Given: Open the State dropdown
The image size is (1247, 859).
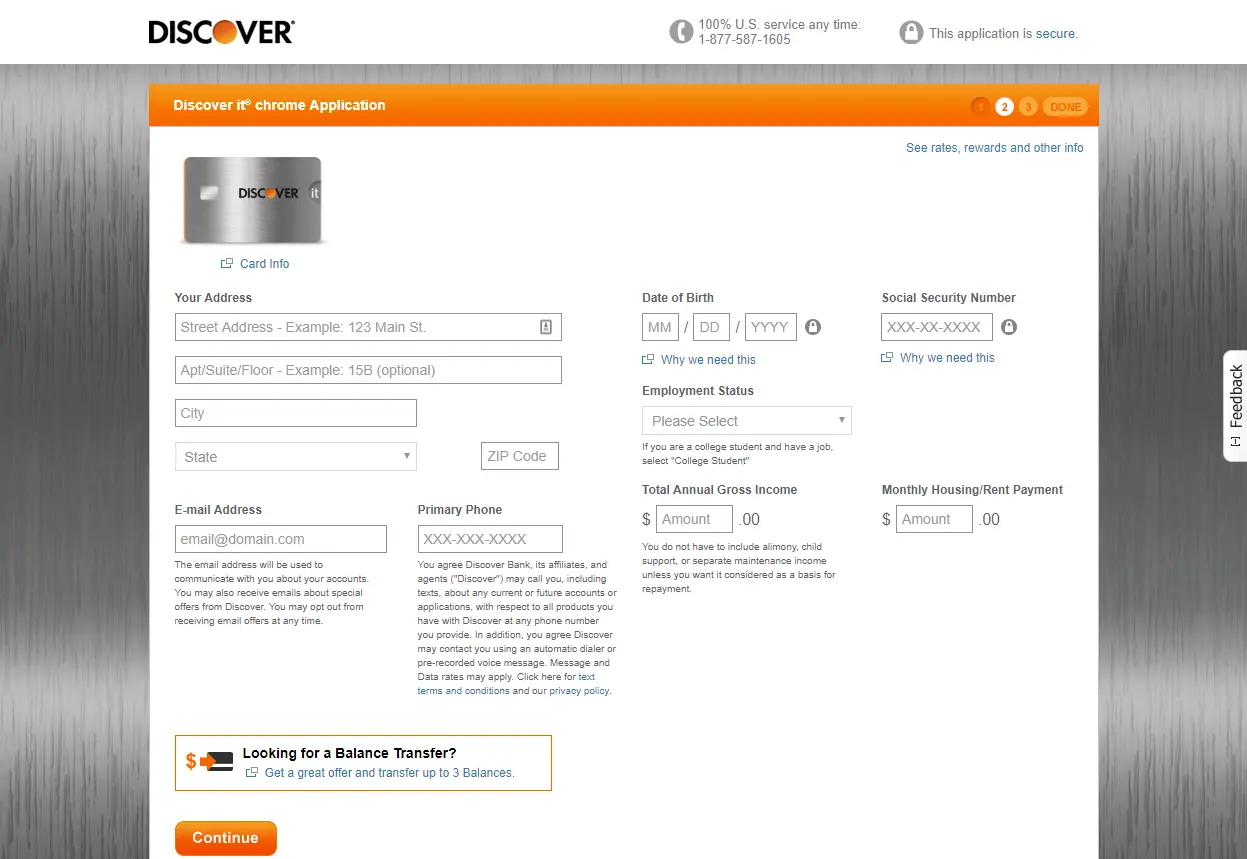Looking at the screenshot, I should coord(296,456).
